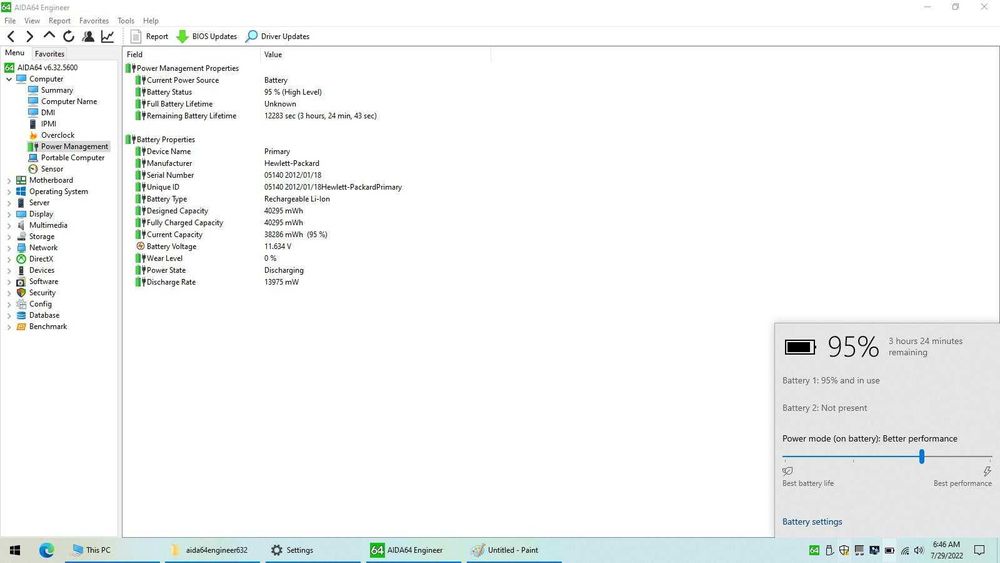
Task: Open the View menu
Action: click(x=32, y=20)
